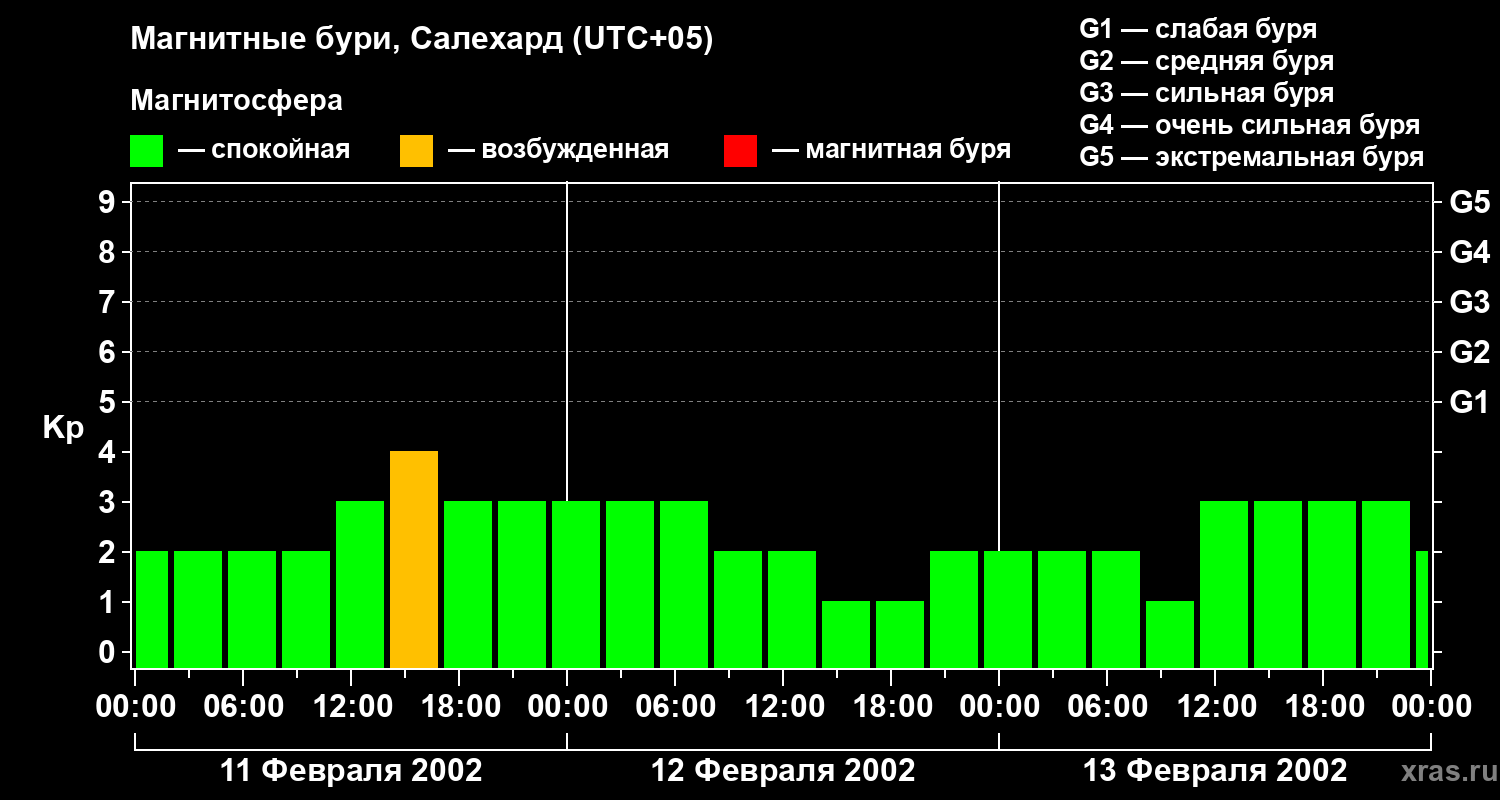Click legend line 'G2 — средняя буря'
This screenshot has width=1500, height=800.
(x=1207, y=61)
